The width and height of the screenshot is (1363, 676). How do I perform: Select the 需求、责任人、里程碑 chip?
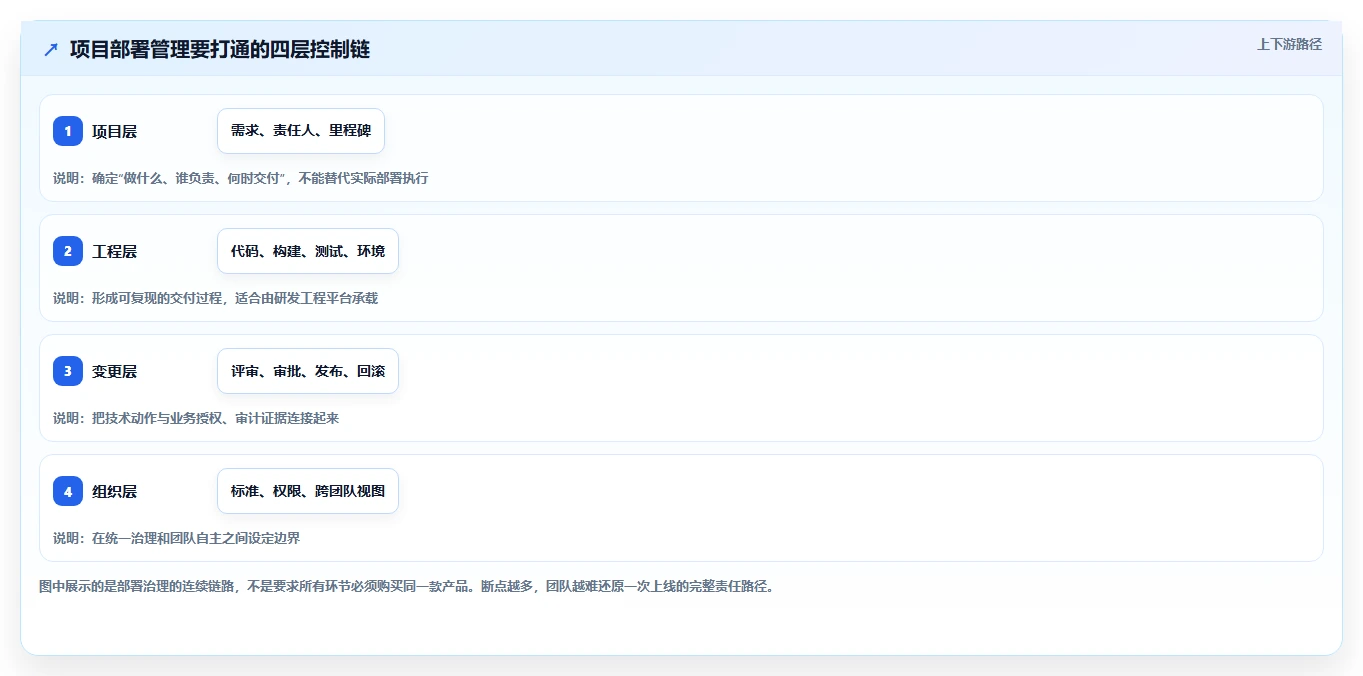tap(301, 131)
